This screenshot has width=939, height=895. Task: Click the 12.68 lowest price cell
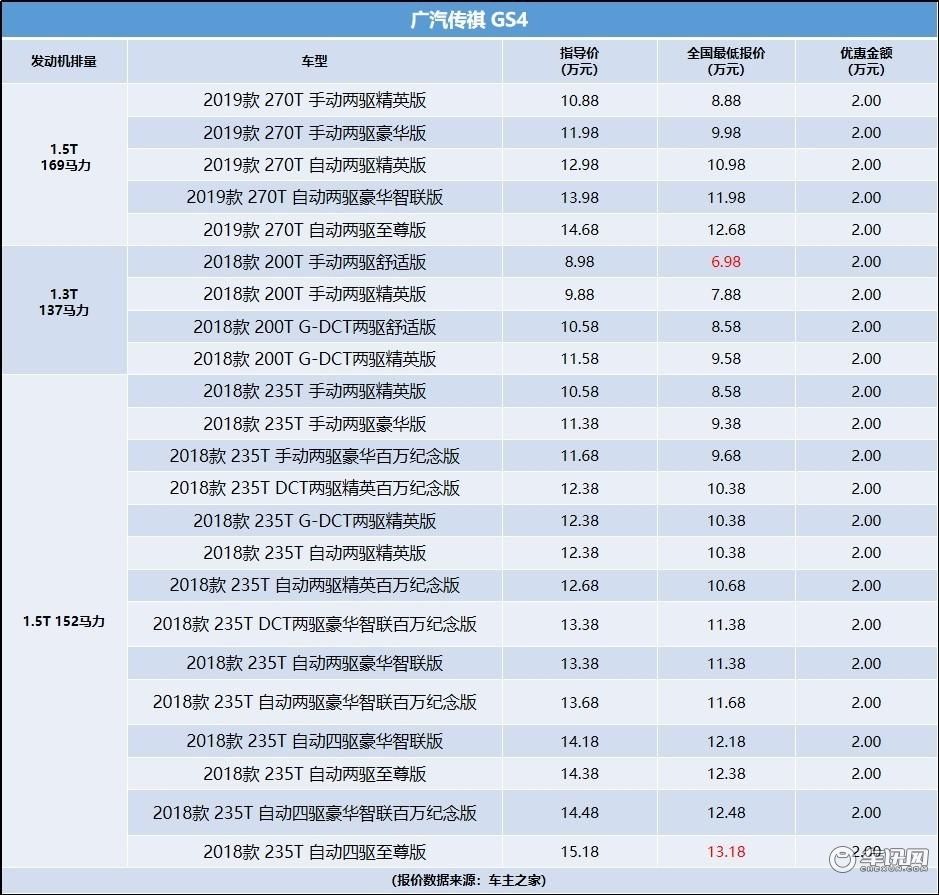click(726, 229)
